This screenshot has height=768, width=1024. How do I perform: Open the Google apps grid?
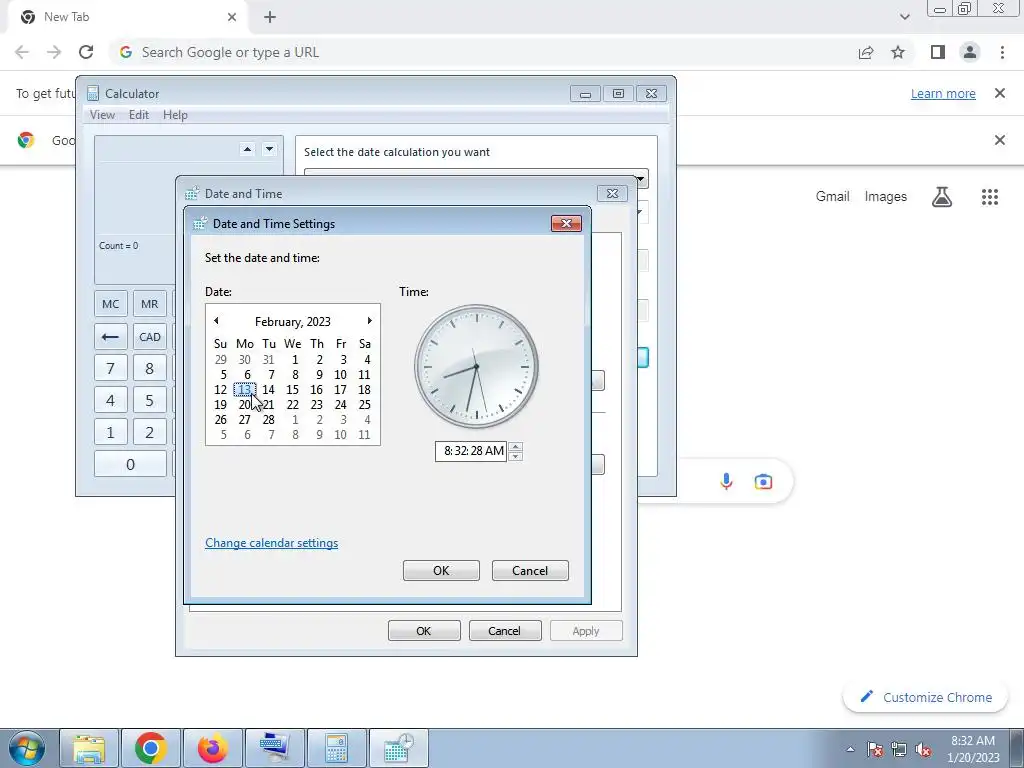click(x=990, y=197)
